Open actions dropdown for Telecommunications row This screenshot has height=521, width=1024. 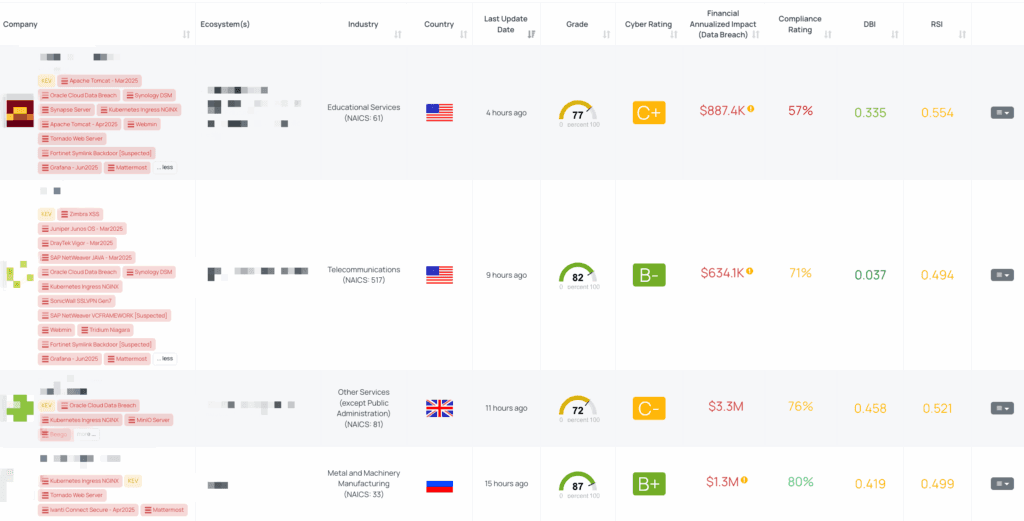coord(1001,275)
